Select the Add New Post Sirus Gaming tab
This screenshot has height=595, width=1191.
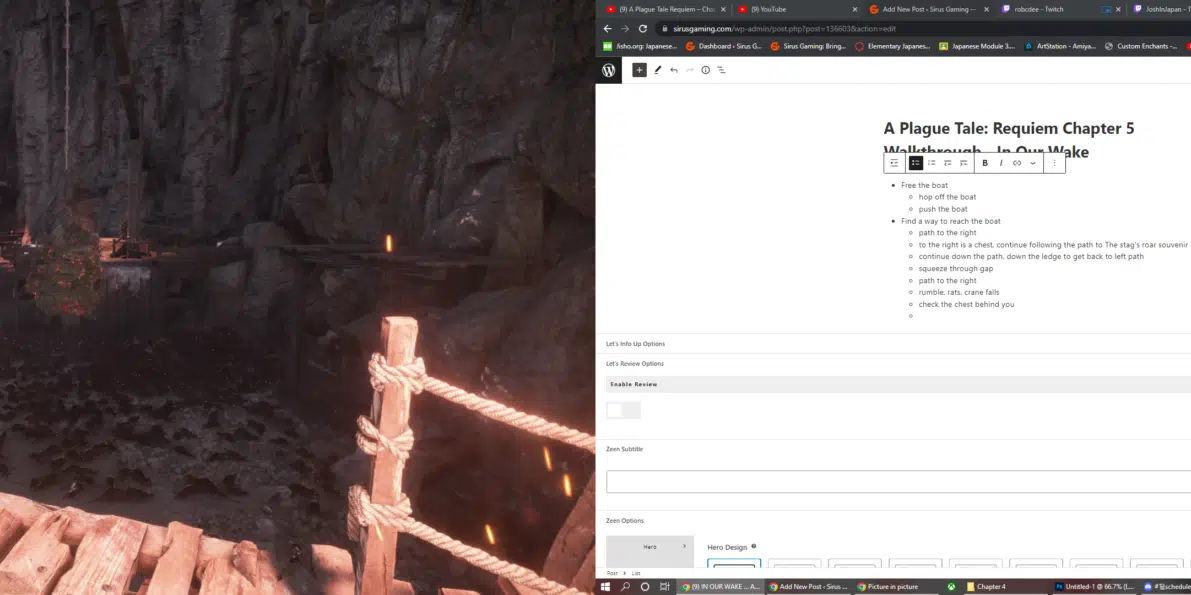tap(929, 9)
